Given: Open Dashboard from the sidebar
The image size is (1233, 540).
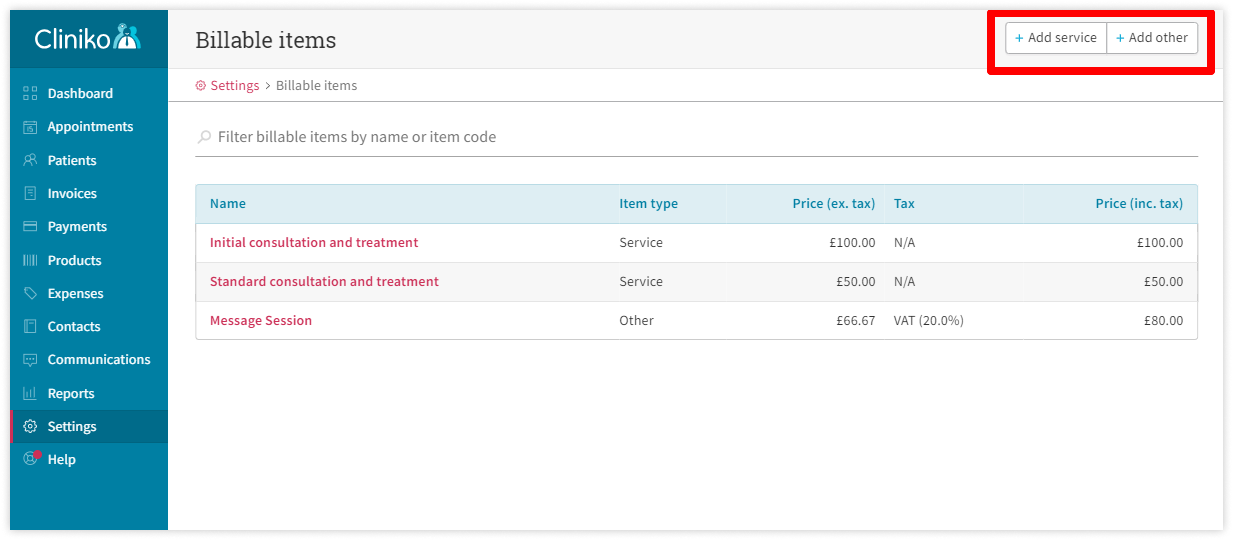Looking at the screenshot, I should (x=80, y=93).
